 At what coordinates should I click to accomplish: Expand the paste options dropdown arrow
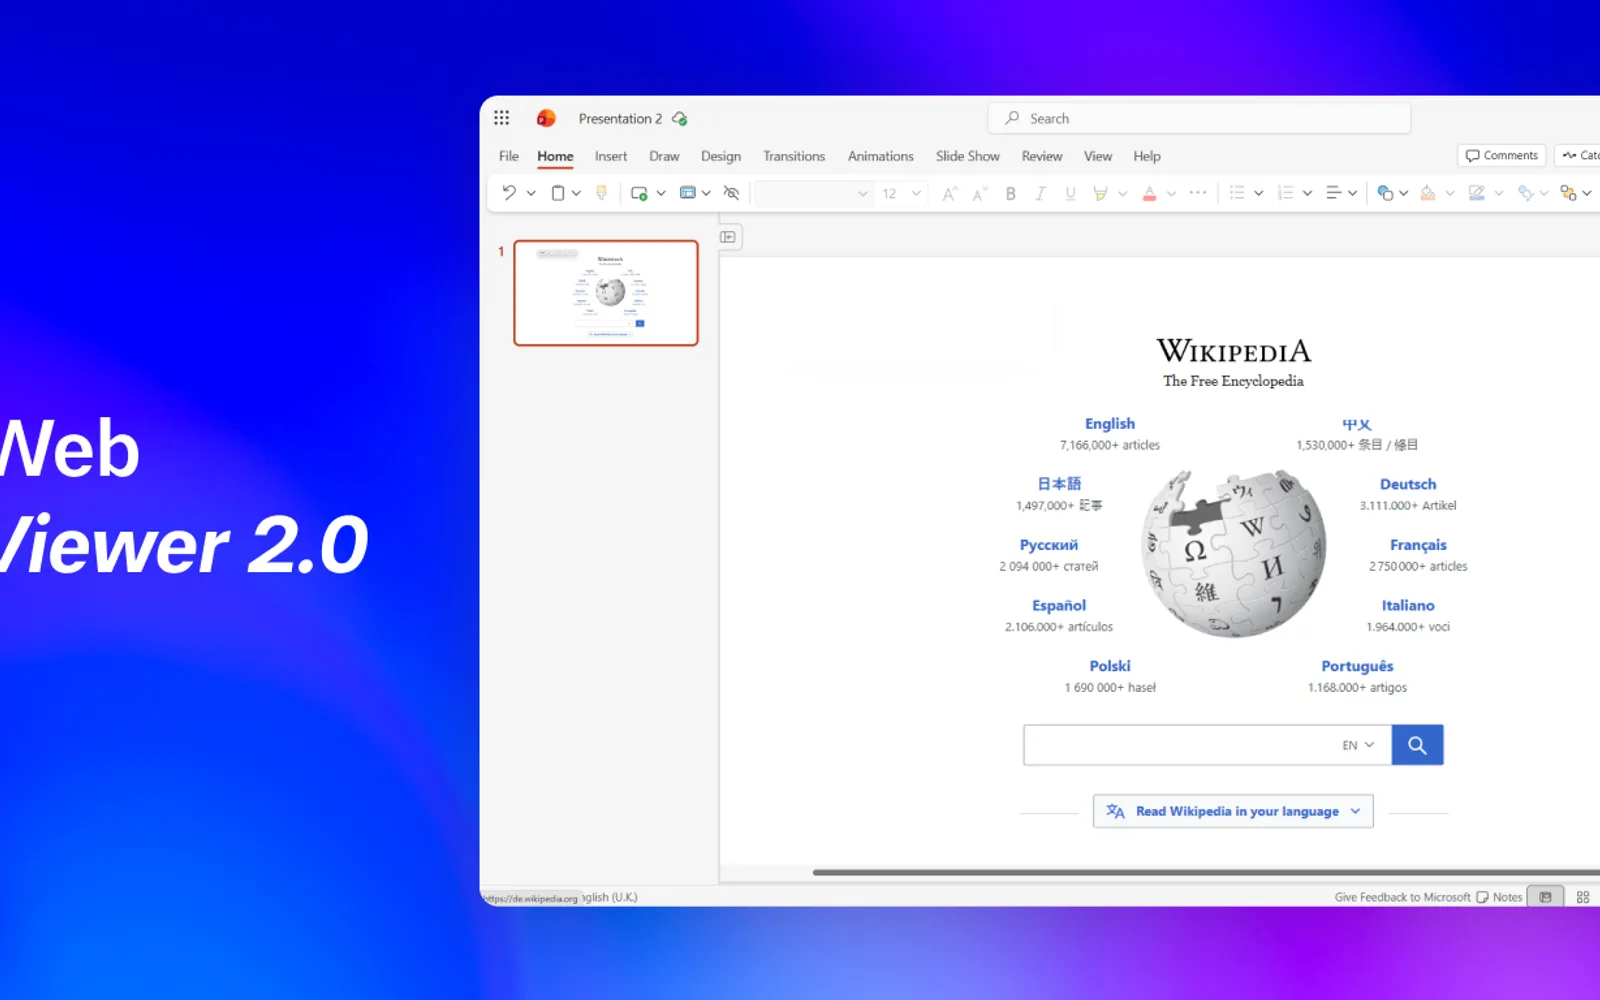click(576, 193)
